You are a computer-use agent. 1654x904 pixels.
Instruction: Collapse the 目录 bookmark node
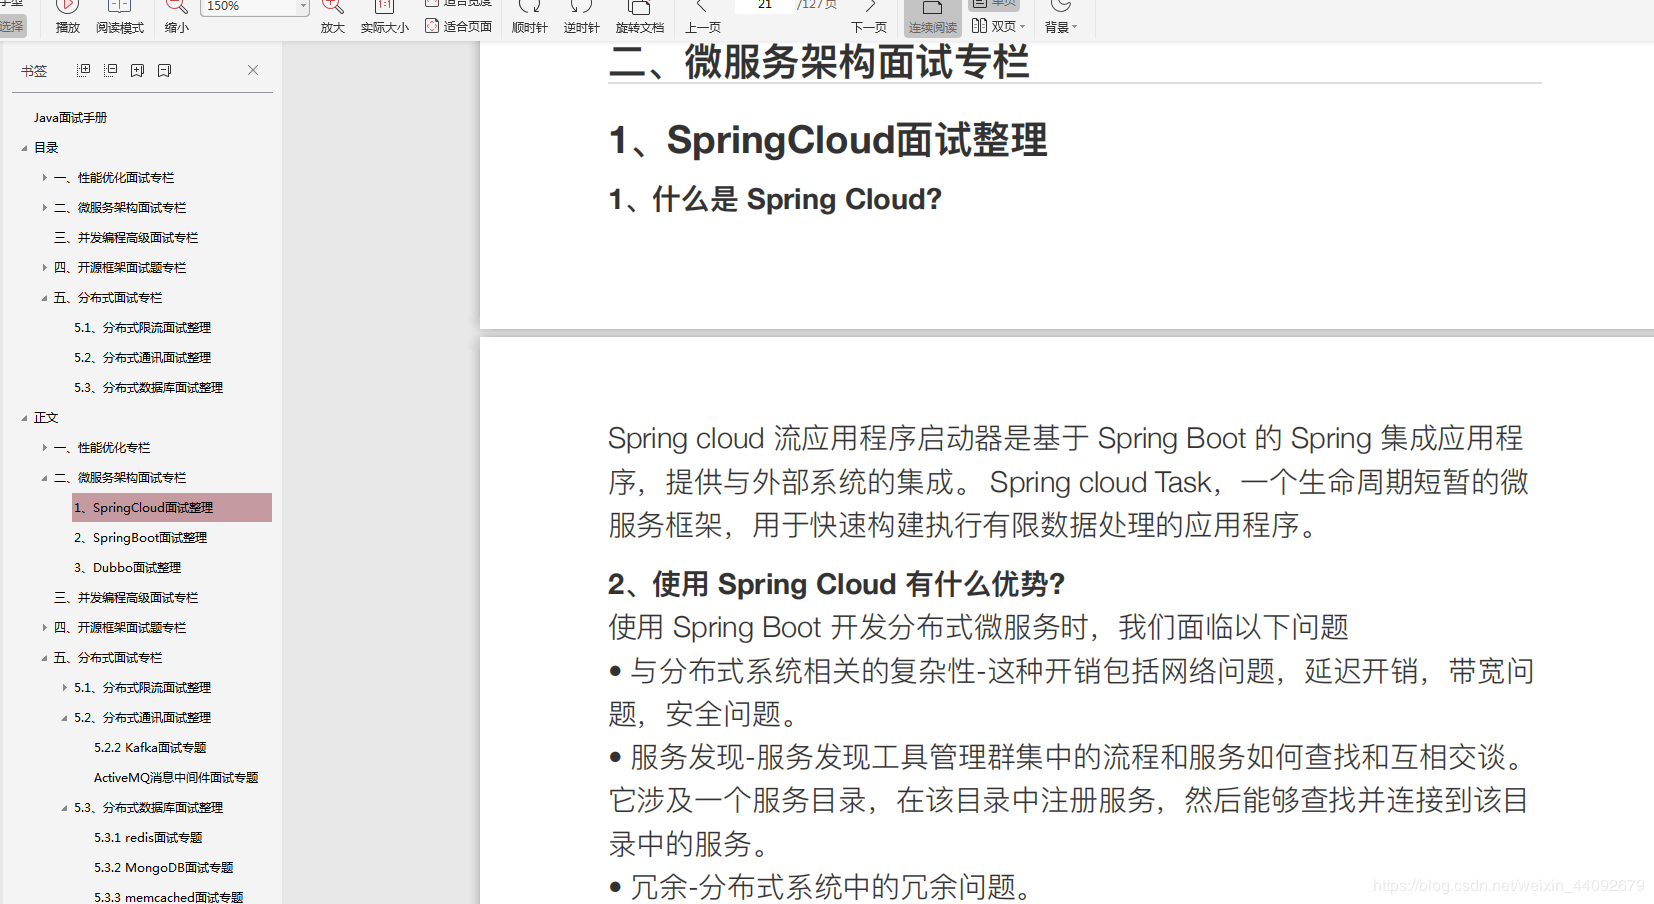click(24, 148)
